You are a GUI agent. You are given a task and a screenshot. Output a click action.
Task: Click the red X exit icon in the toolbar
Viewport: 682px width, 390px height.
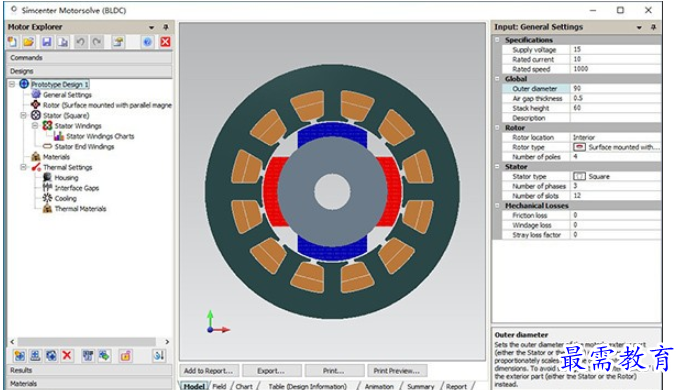[165, 42]
